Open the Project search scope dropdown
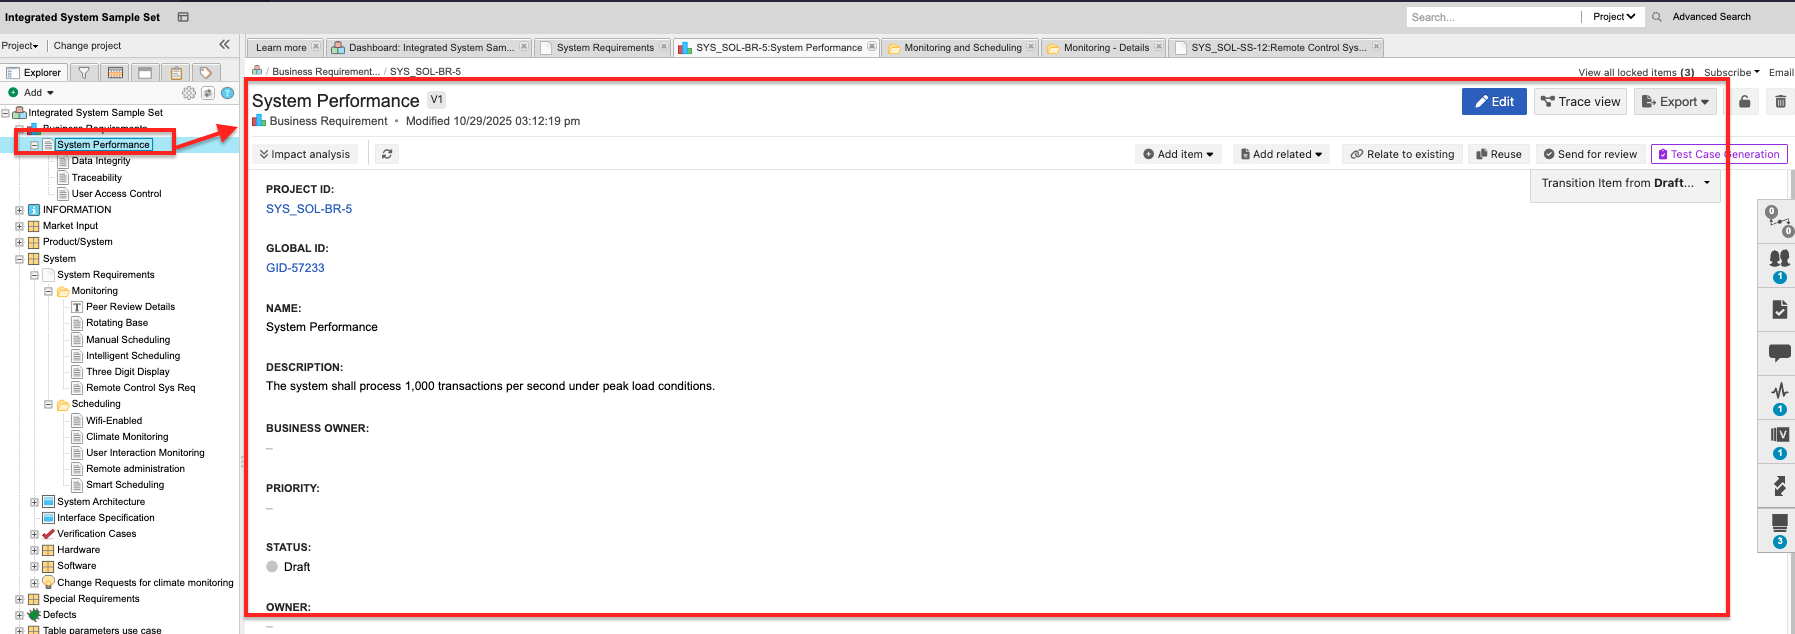Screen dimensions: 1795x634 [x=1614, y=17]
